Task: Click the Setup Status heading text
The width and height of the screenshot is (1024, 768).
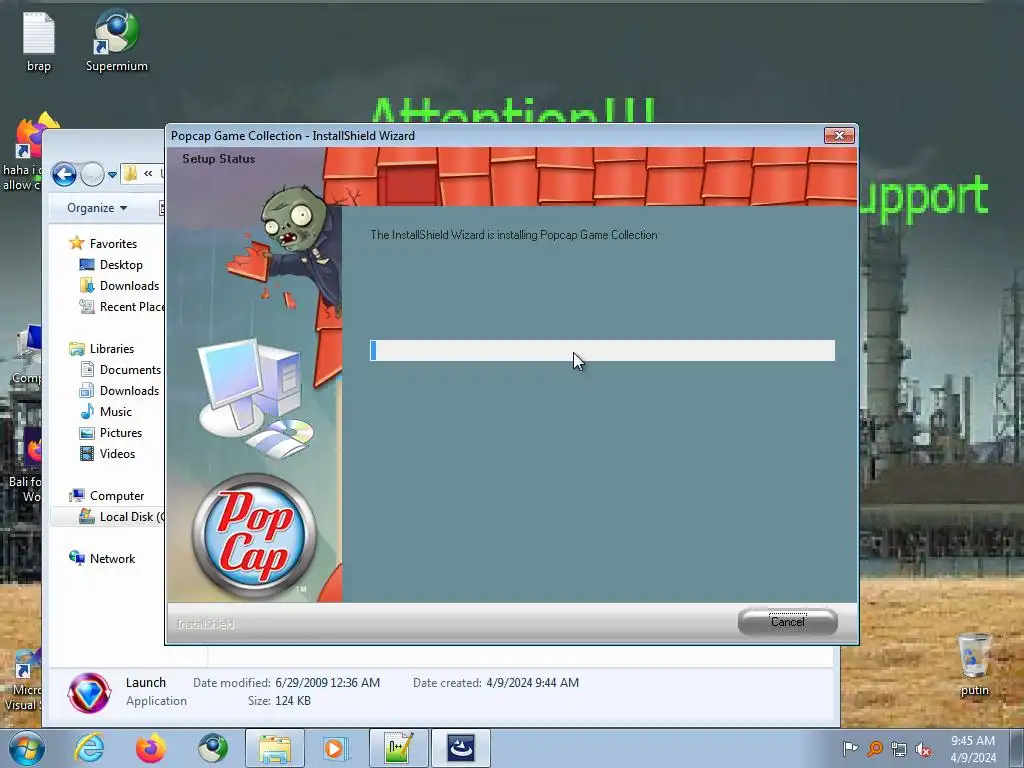Action: coord(219,159)
